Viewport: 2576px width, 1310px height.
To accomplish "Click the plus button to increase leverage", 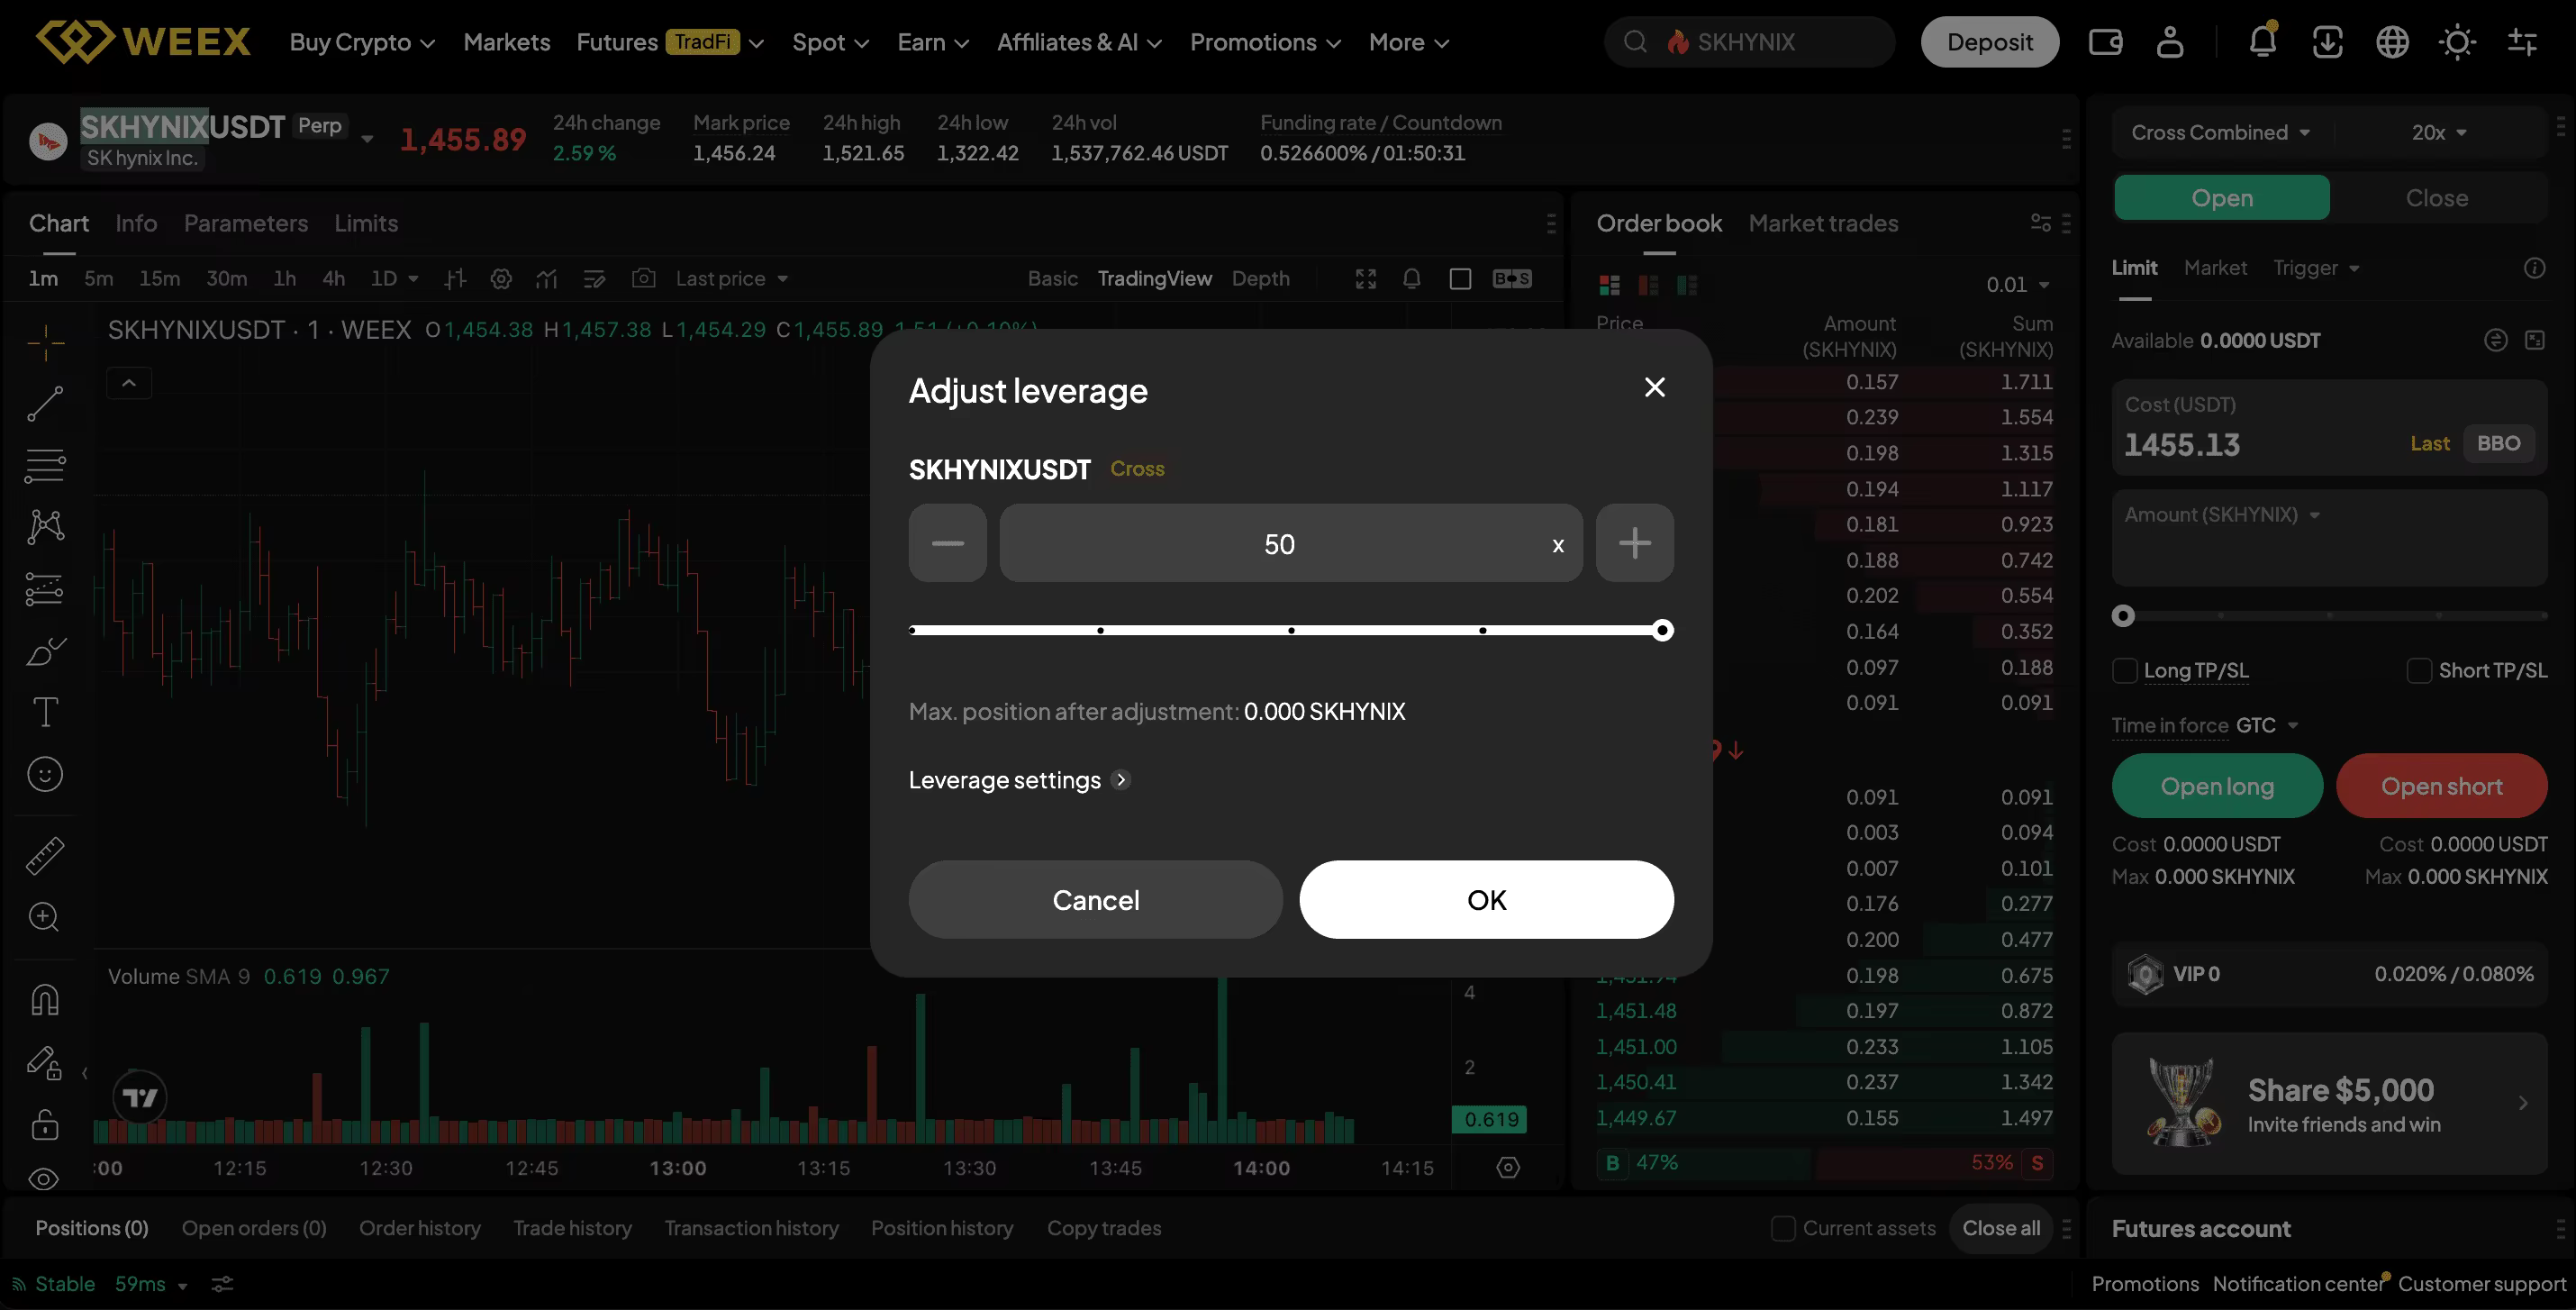I will click(x=1634, y=543).
